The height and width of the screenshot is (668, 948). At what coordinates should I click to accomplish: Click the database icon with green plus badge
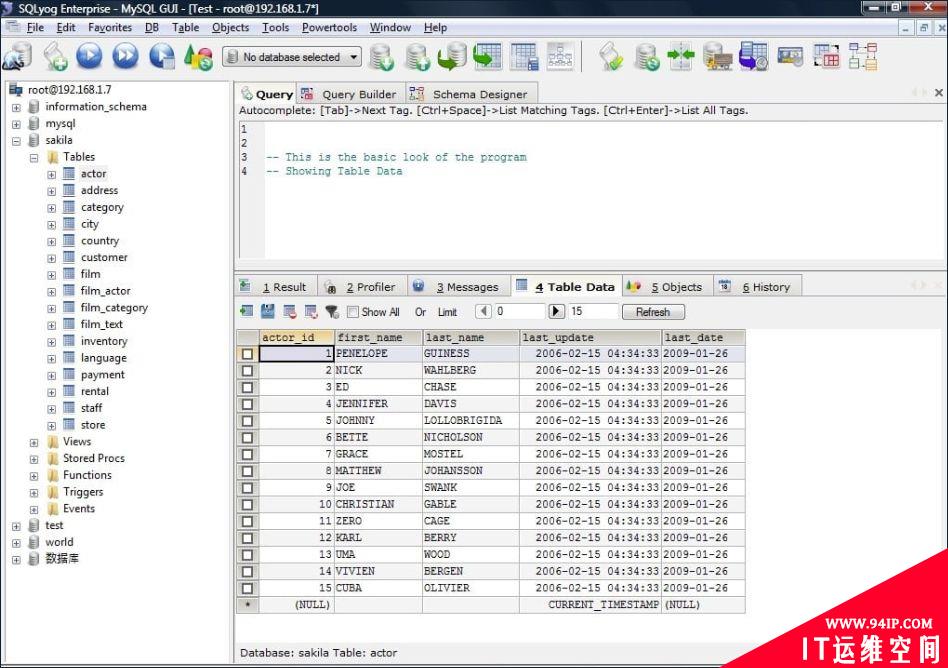417,57
